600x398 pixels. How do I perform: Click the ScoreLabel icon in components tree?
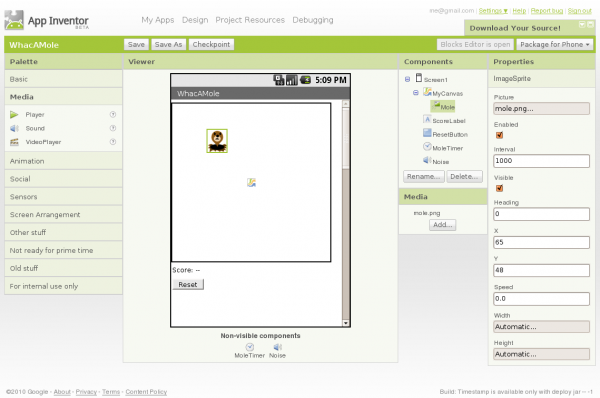point(427,119)
